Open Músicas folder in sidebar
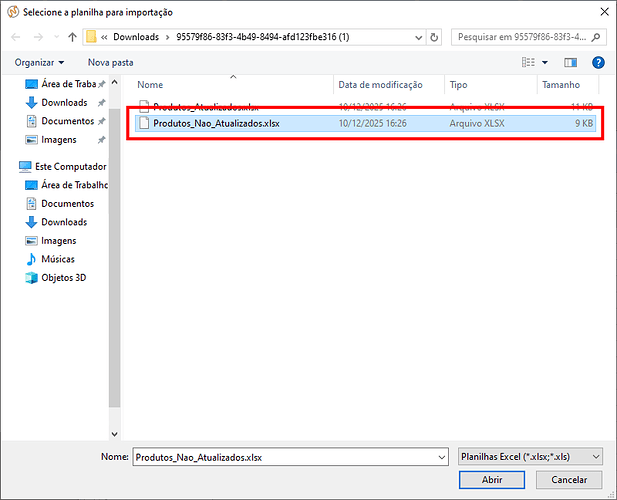Viewport: 617px width, 500px height. (x=57, y=259)
